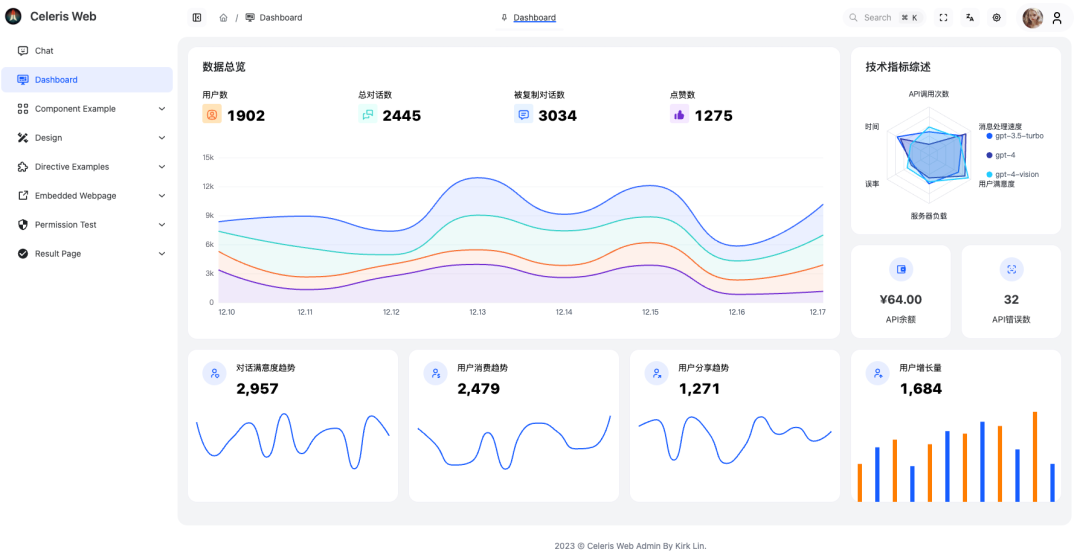Click the Celeris Web logo icon
This screenshot has height=558, width=1080.
(13, 17)
